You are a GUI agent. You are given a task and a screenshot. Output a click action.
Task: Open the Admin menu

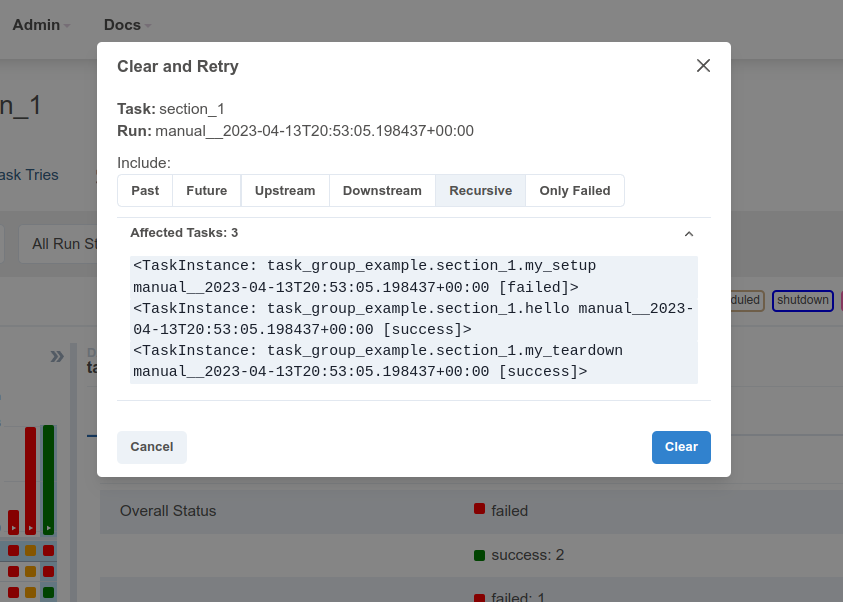click(41, 25)
